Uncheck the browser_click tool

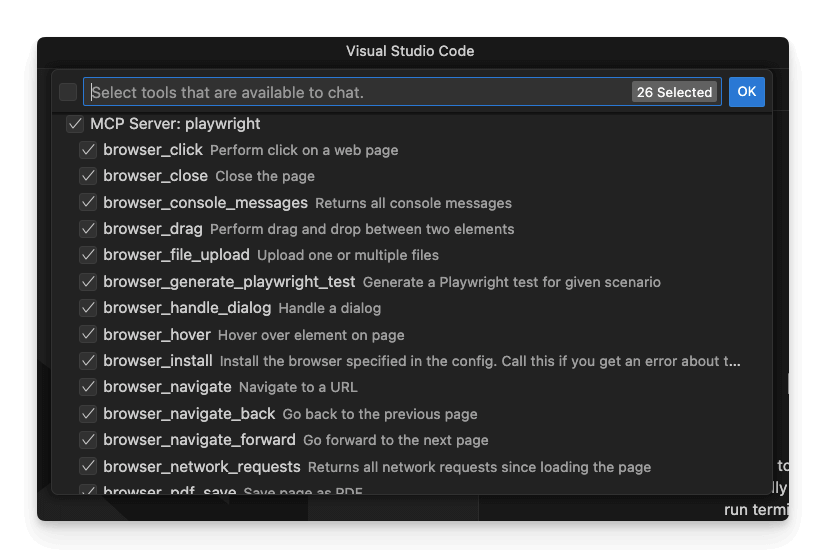coord(88,150)
